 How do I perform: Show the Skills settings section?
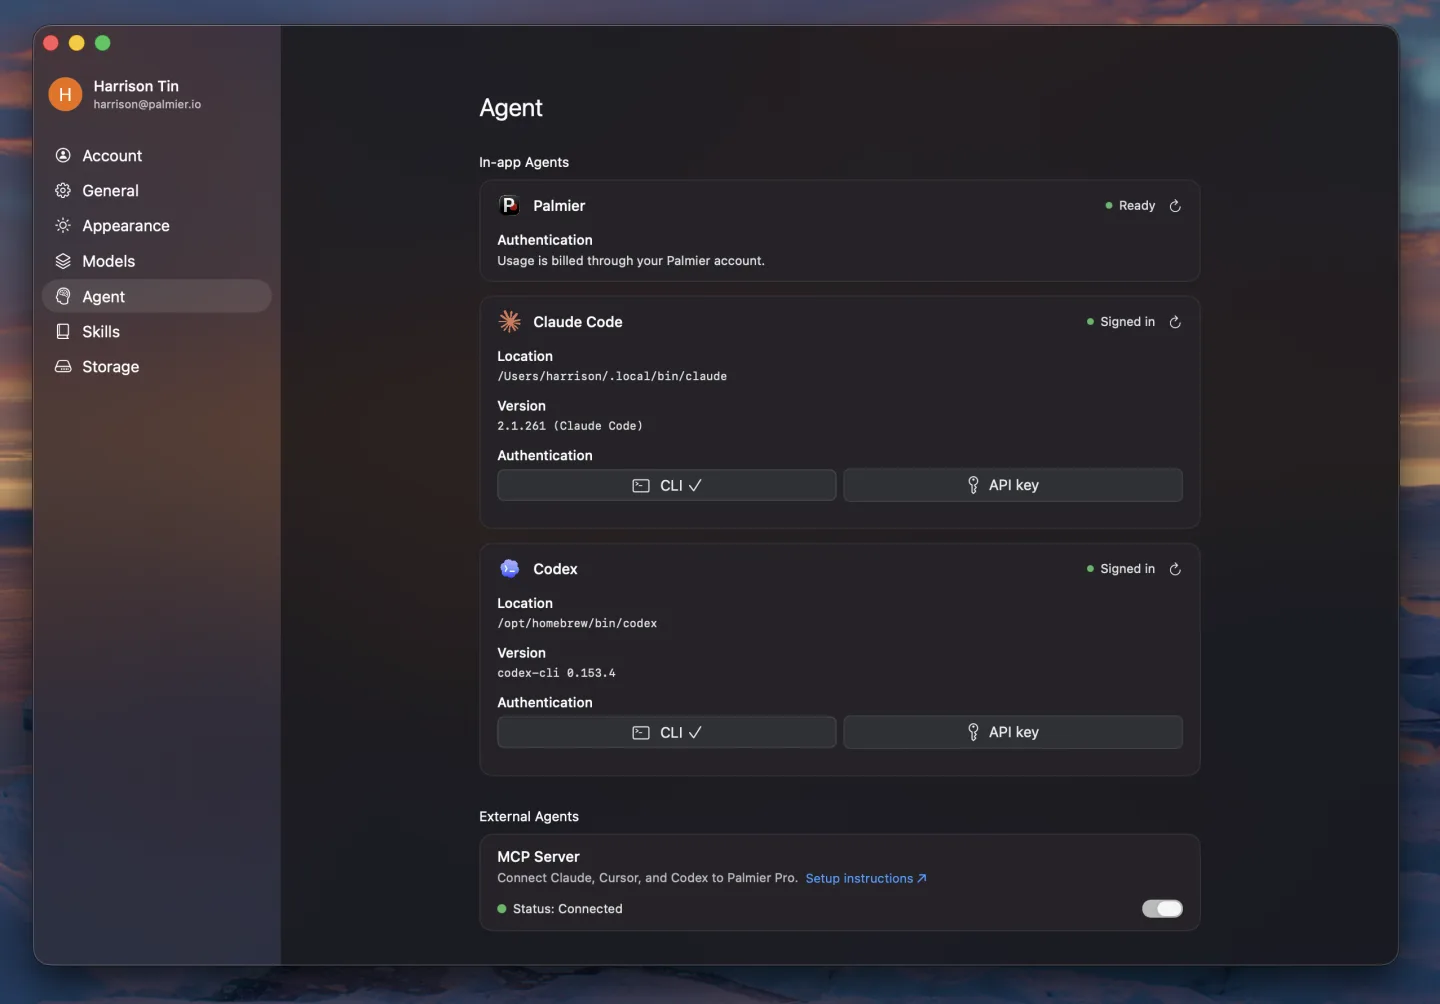(157, 332)
